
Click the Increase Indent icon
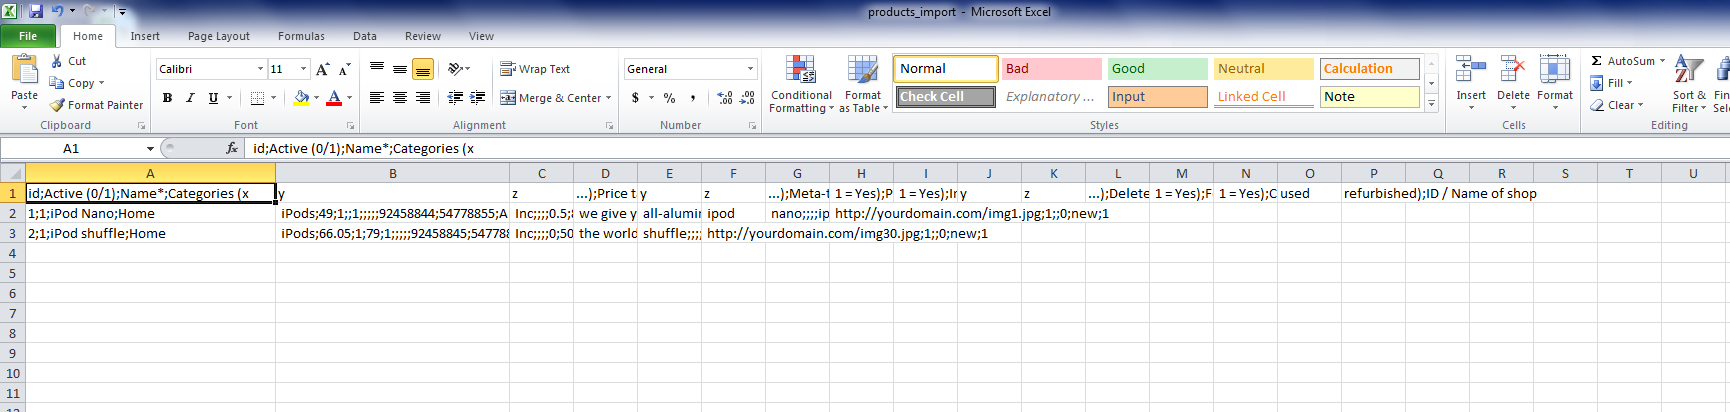[478, 98]
